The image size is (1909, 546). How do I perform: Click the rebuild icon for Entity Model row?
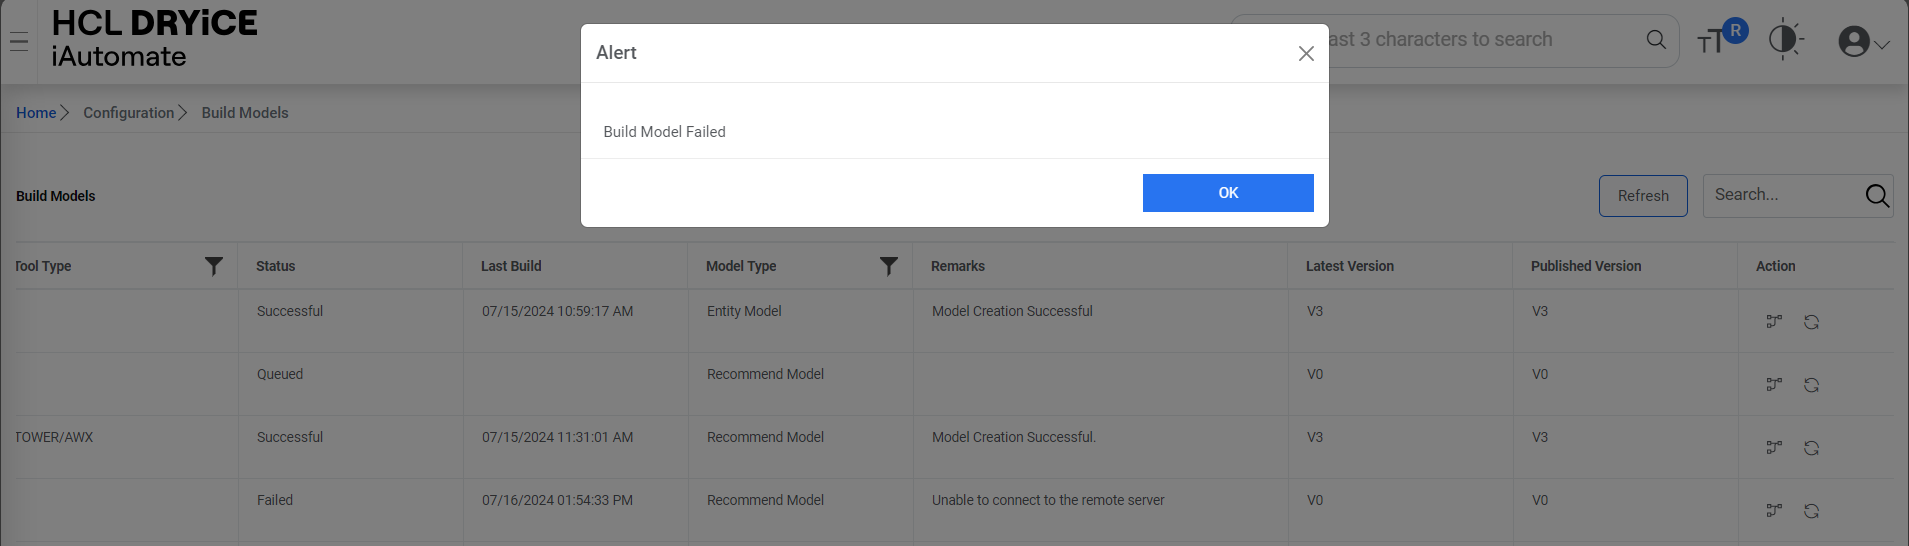pyautogui.click(x=1811, y=322)
